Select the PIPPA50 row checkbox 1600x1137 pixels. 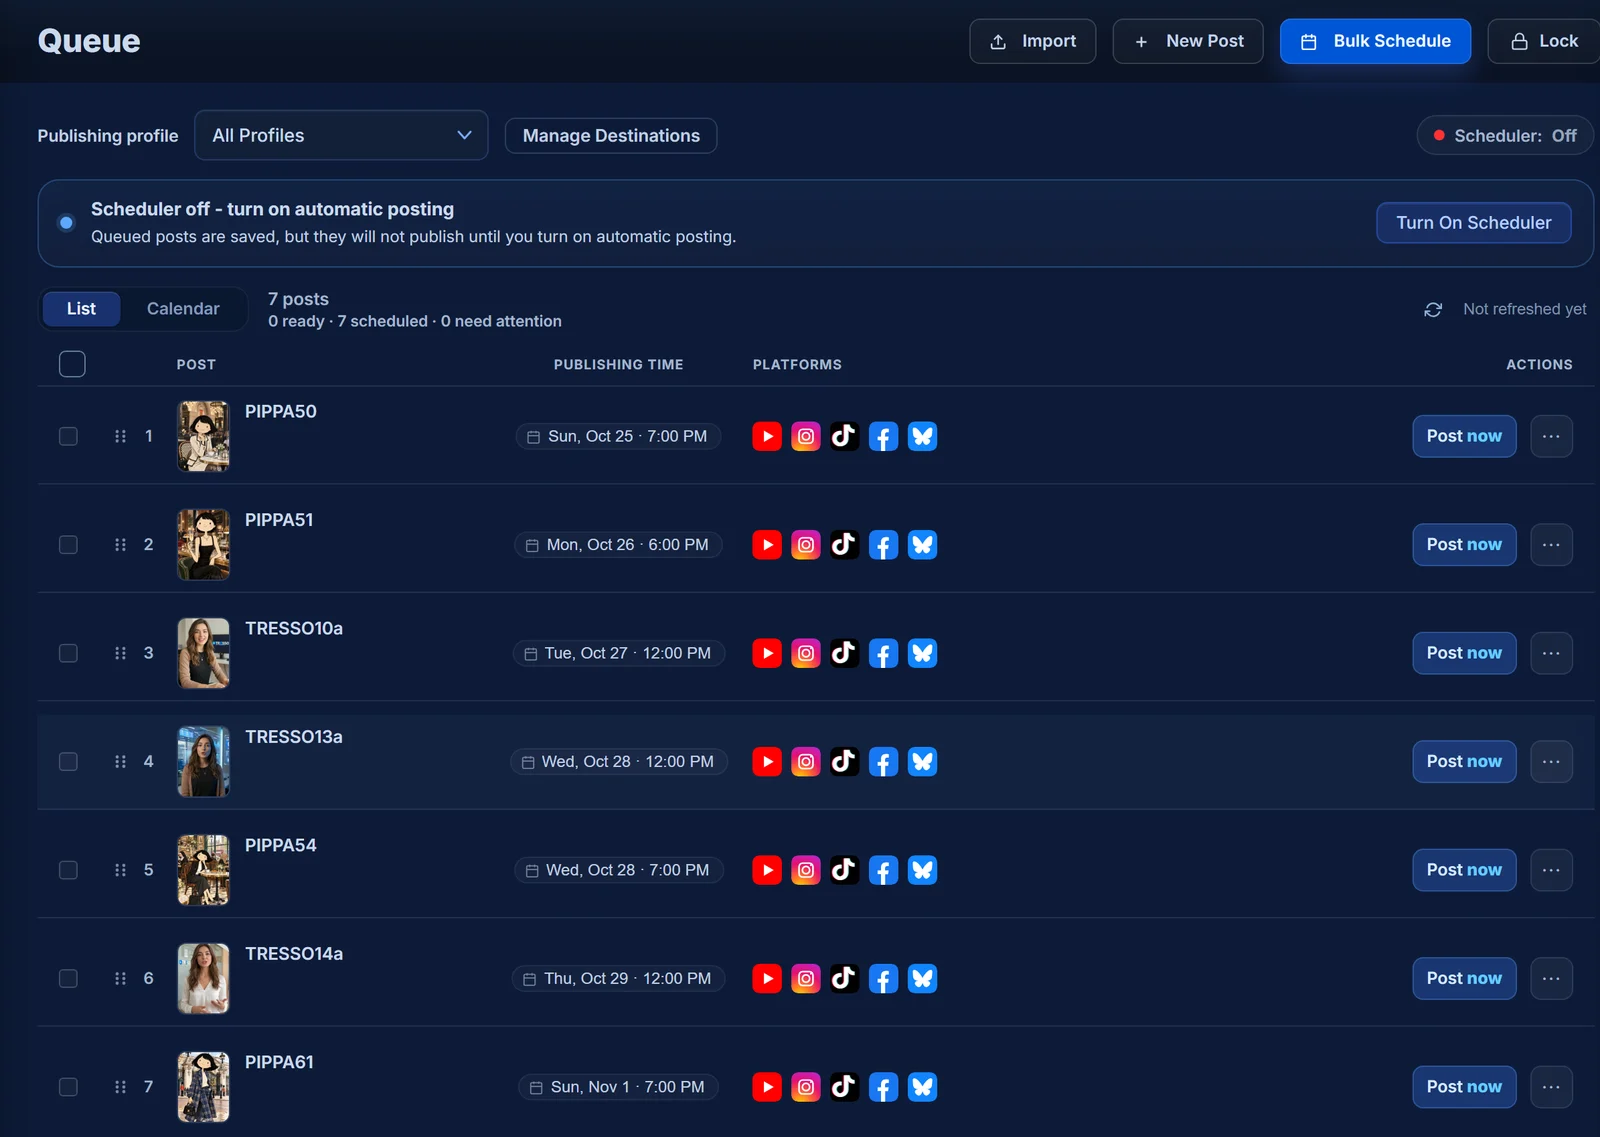(68, 436)
